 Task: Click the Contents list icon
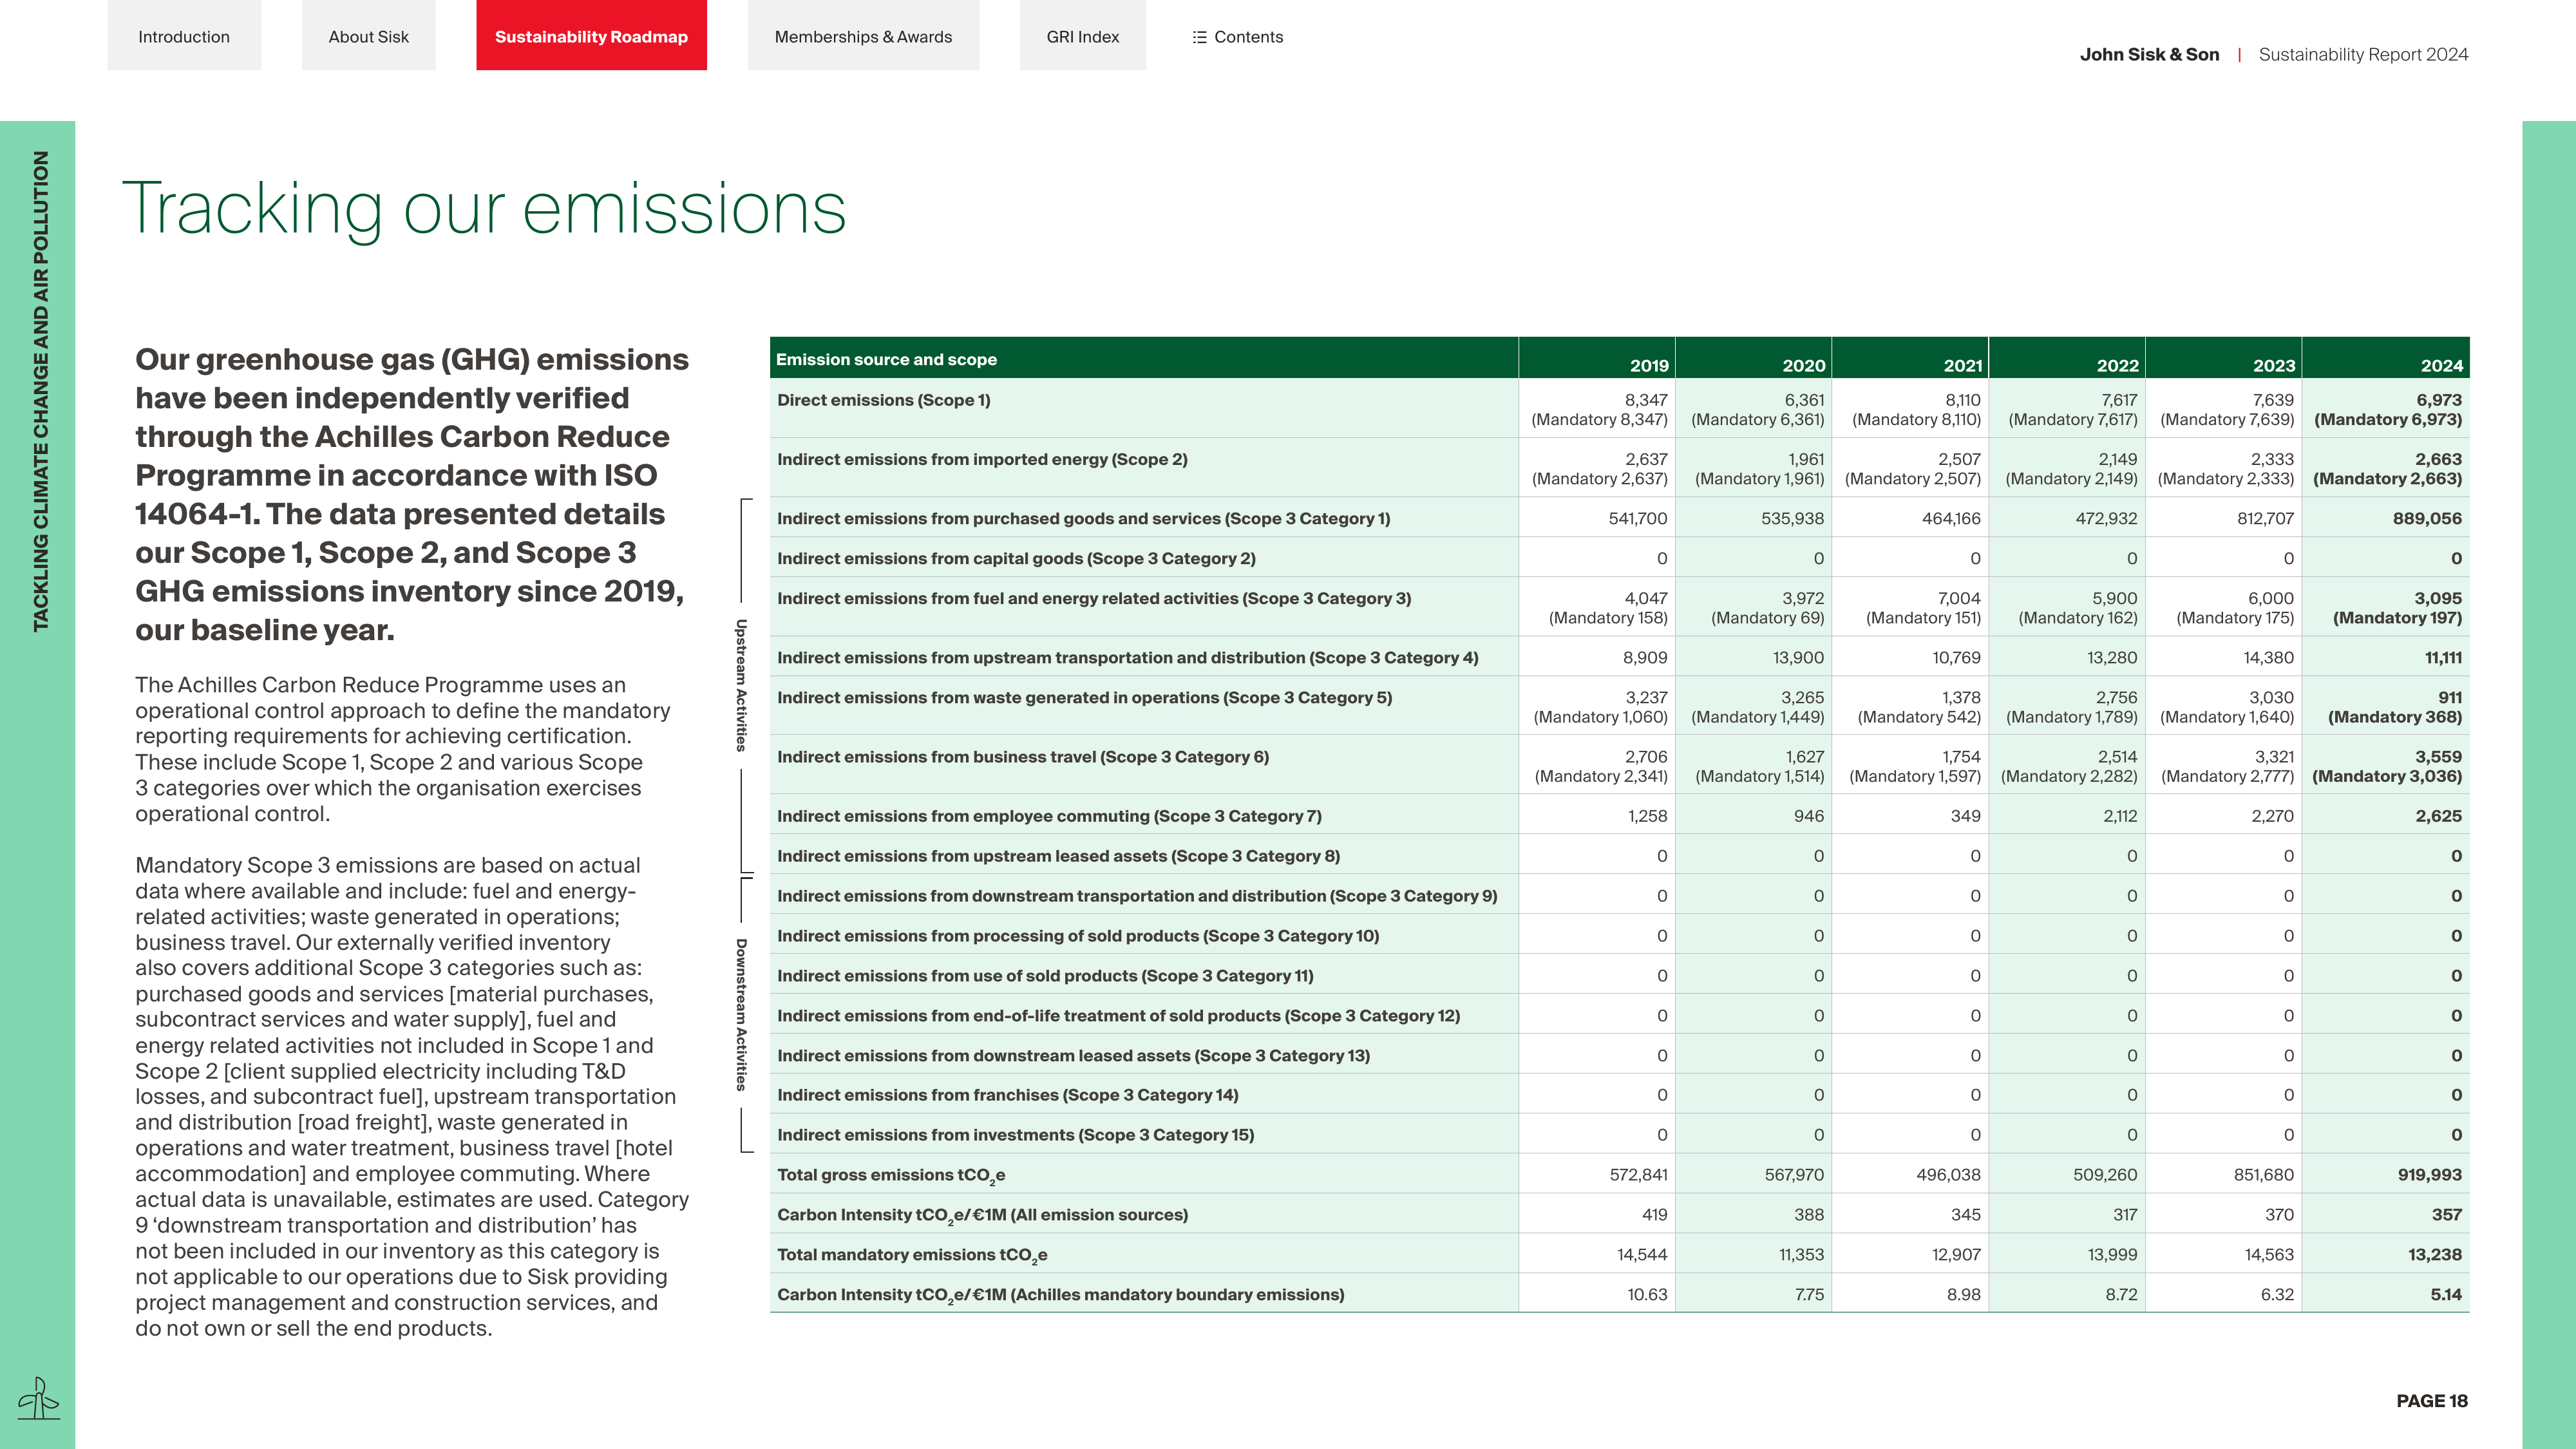1199,37
